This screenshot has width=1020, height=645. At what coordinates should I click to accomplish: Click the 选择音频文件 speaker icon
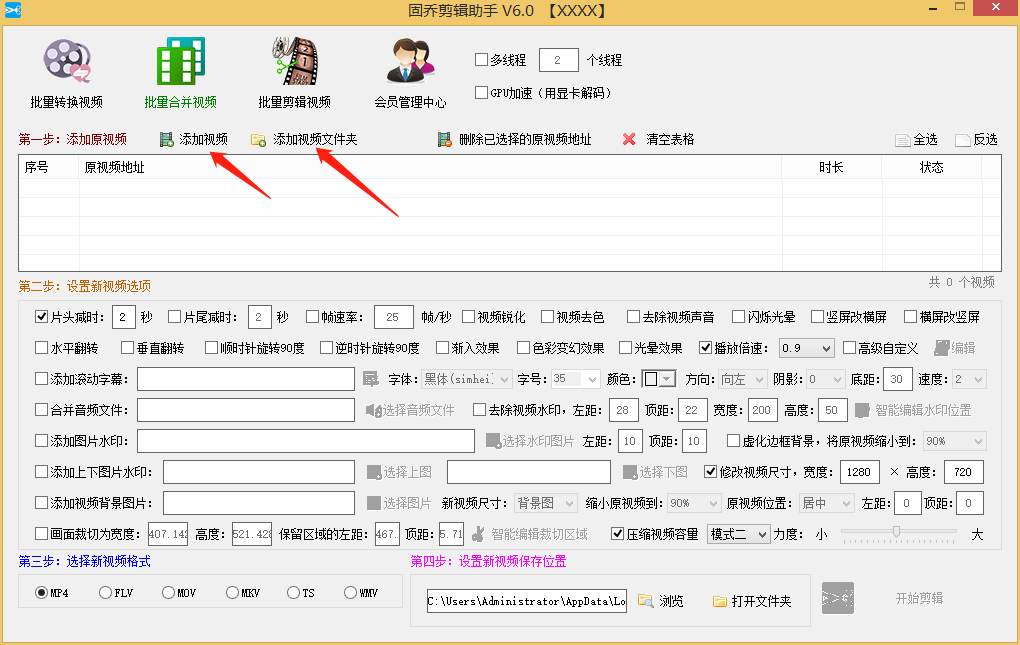tap(373, 410)
